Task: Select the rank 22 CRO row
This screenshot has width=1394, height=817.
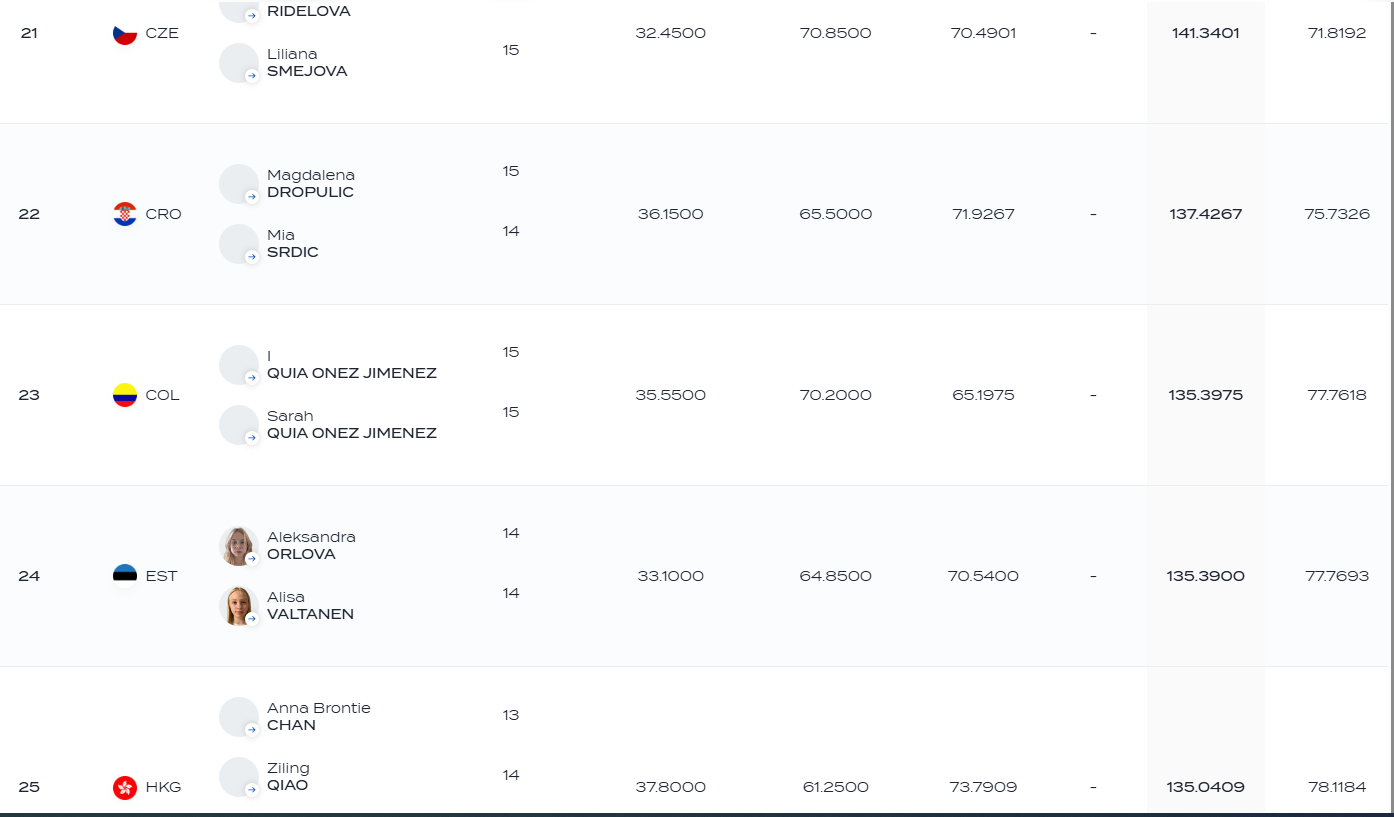Action: point(697,214)
